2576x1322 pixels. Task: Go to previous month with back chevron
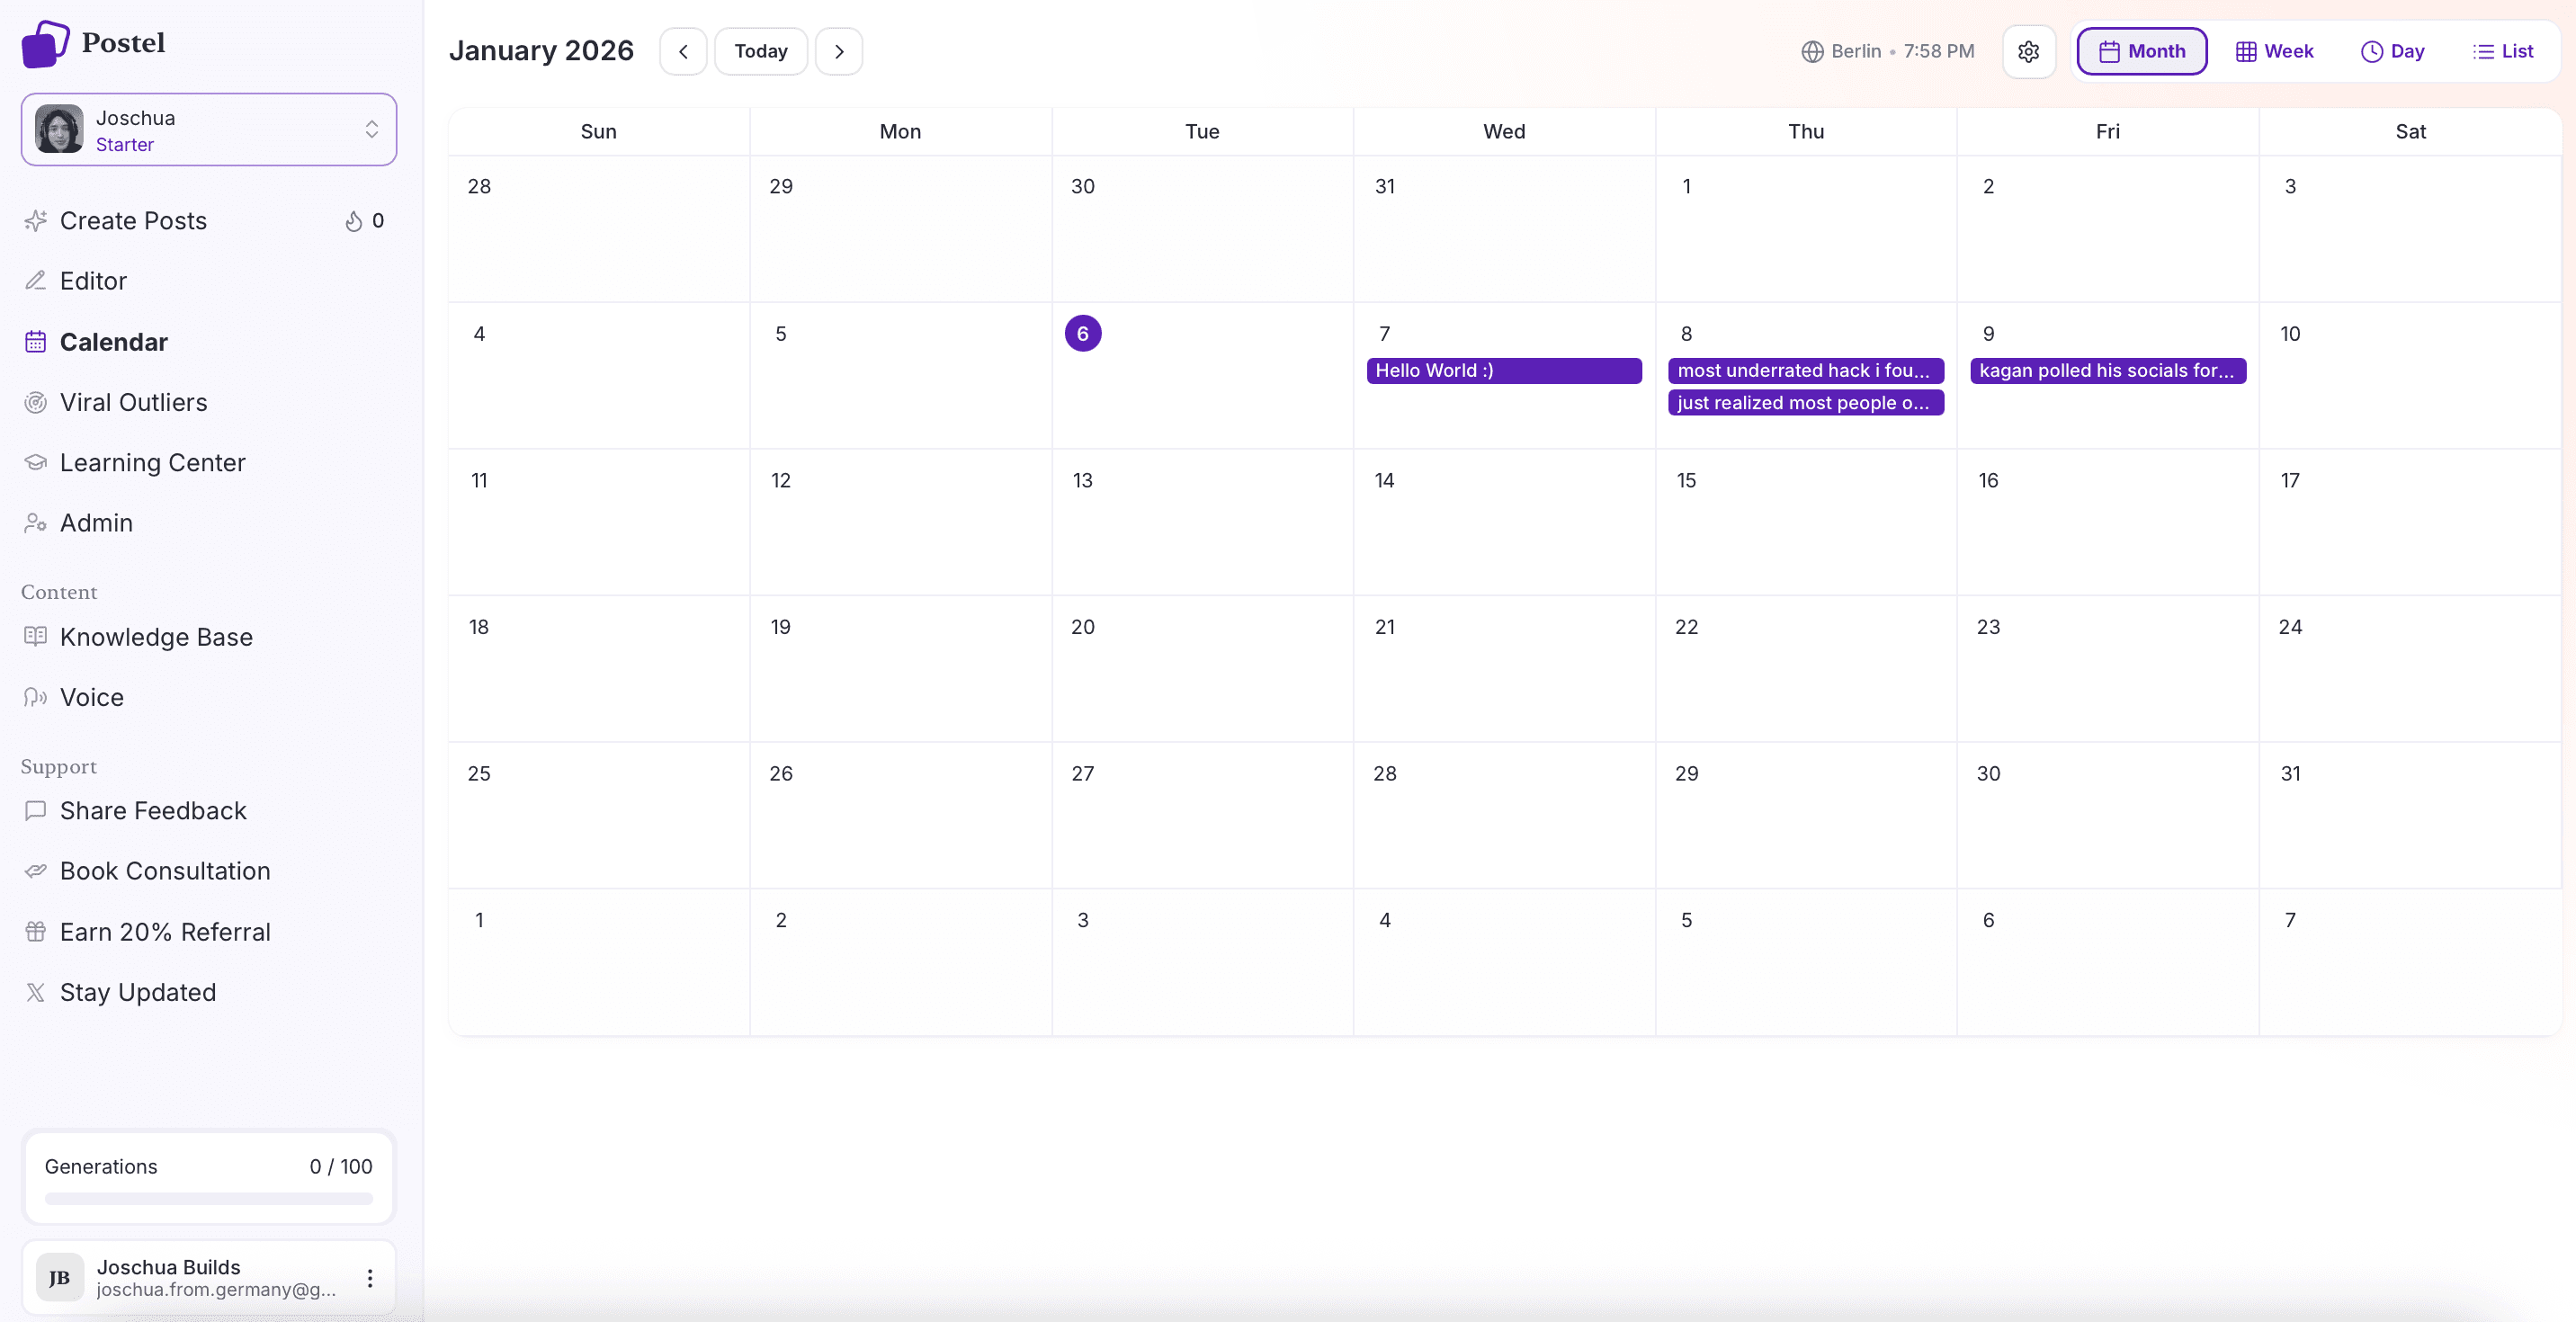pos(683,51)
